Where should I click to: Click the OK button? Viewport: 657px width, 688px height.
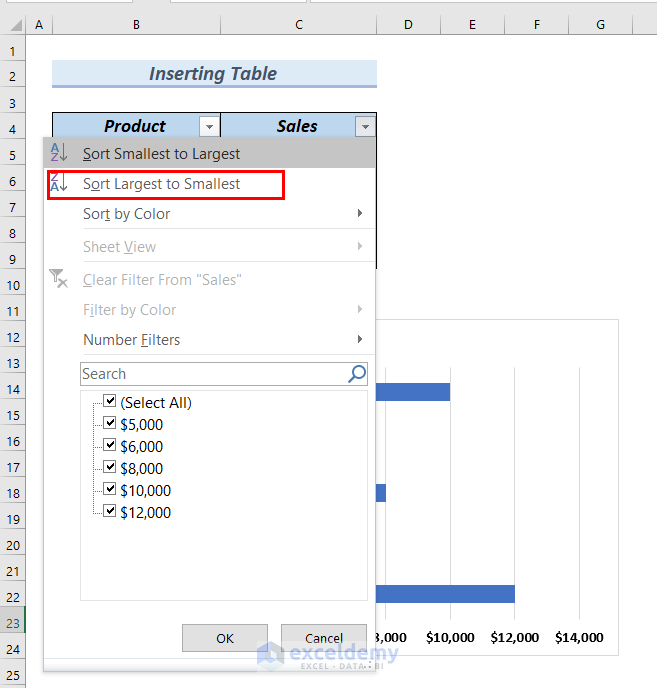pyautogui.click(x=225, y=638)
